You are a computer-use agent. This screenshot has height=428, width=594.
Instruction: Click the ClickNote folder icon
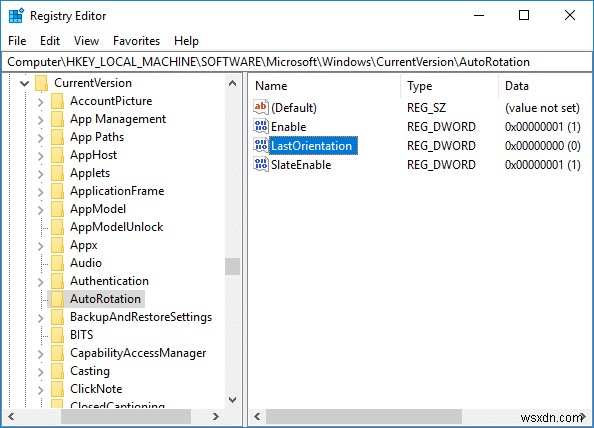tap(57, 389)
